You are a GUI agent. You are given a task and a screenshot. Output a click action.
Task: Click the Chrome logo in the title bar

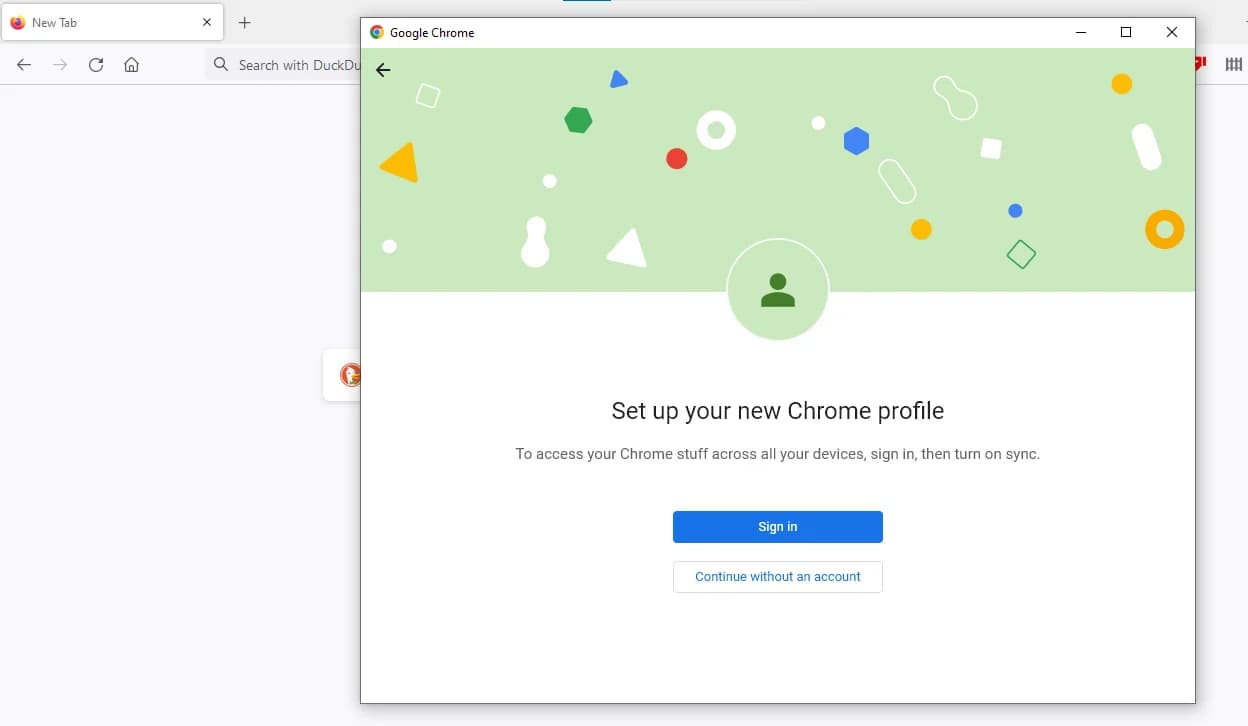click(x=377, y=32)
